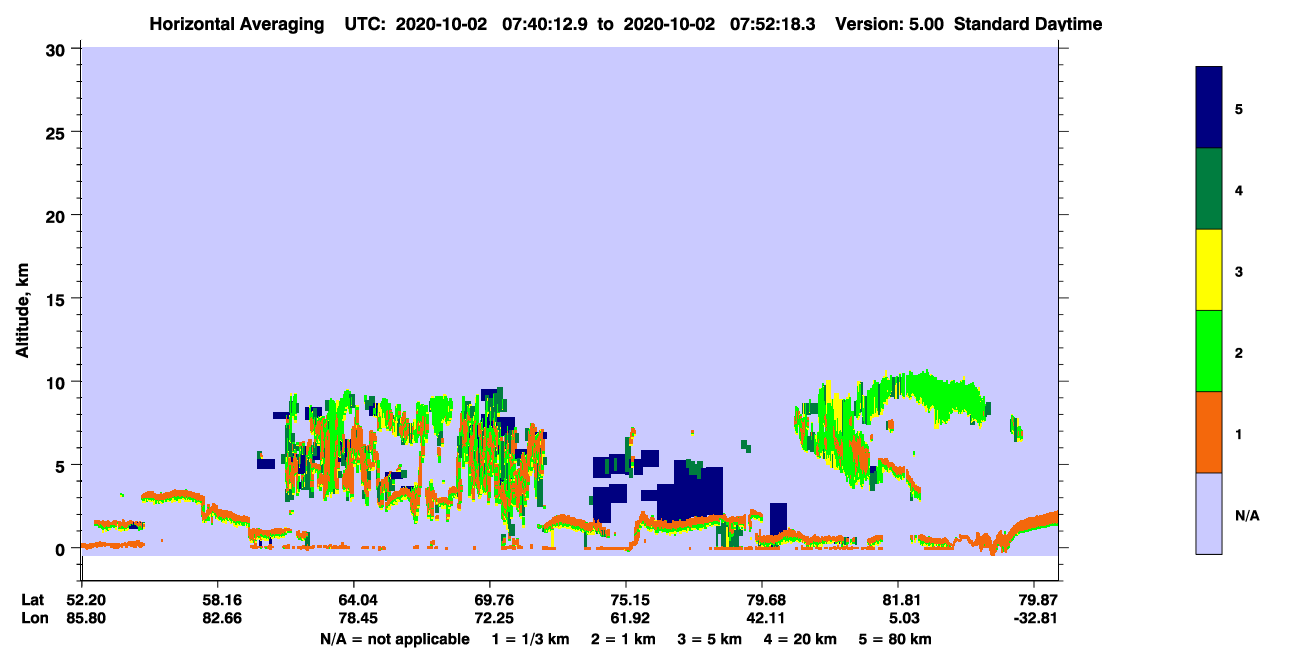This screenshot has width=1300, height=667.
Task: Click the orange colorbar segment for 1
Action: click(x=1209, y=432)
